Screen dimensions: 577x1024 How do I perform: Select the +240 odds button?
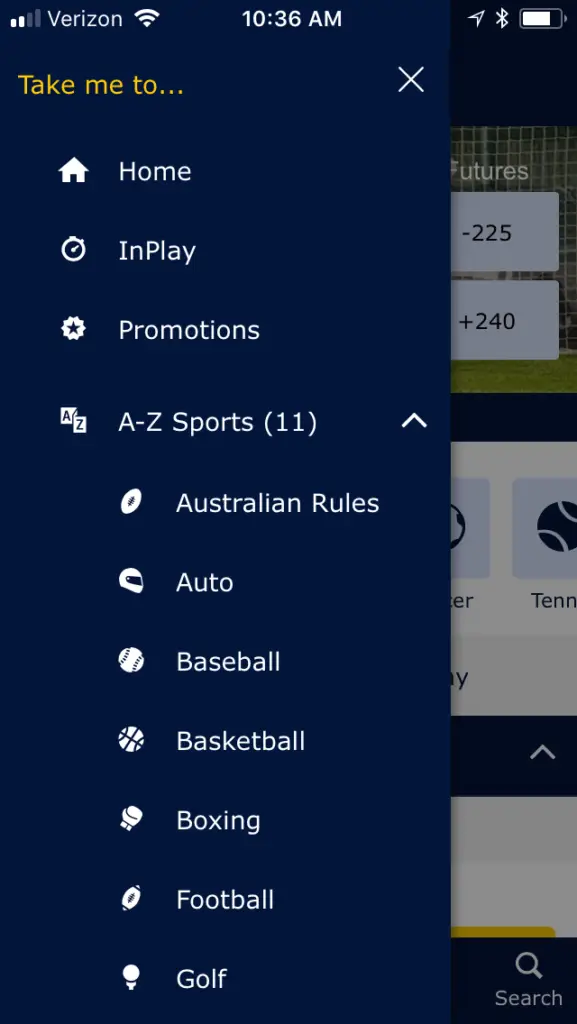(504, 321)
